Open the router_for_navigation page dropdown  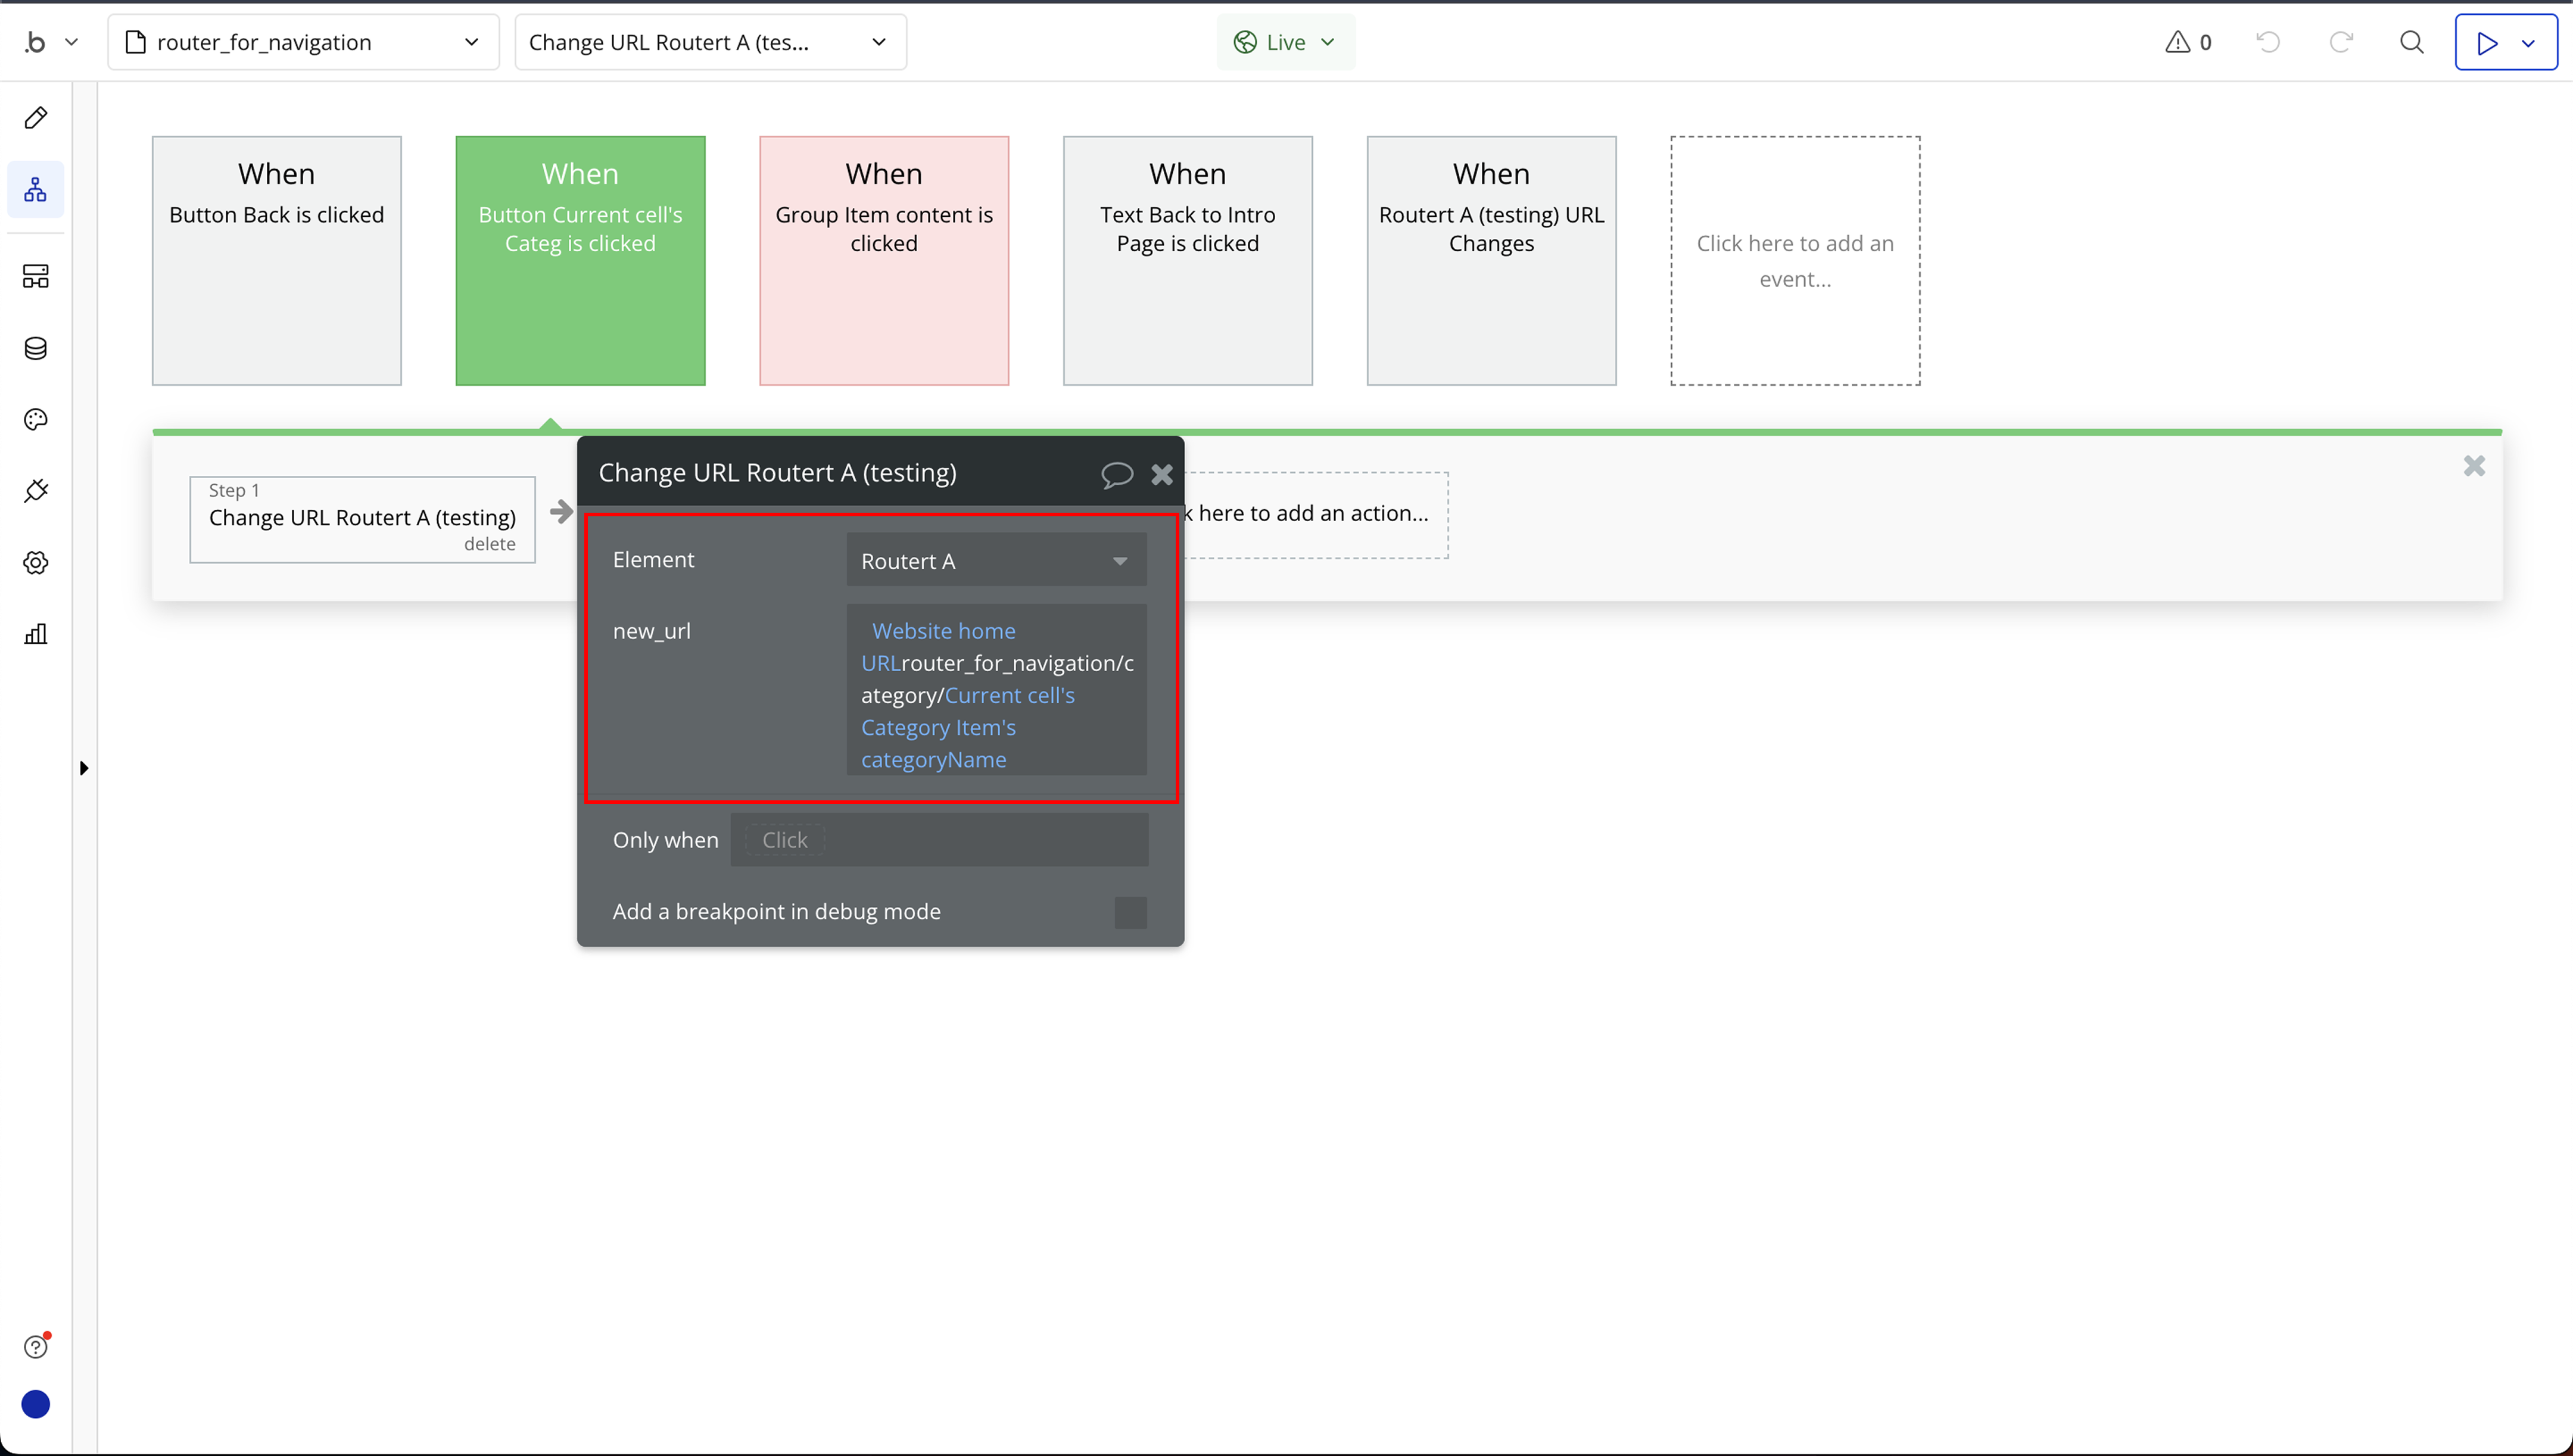click(x=303, y=42)
